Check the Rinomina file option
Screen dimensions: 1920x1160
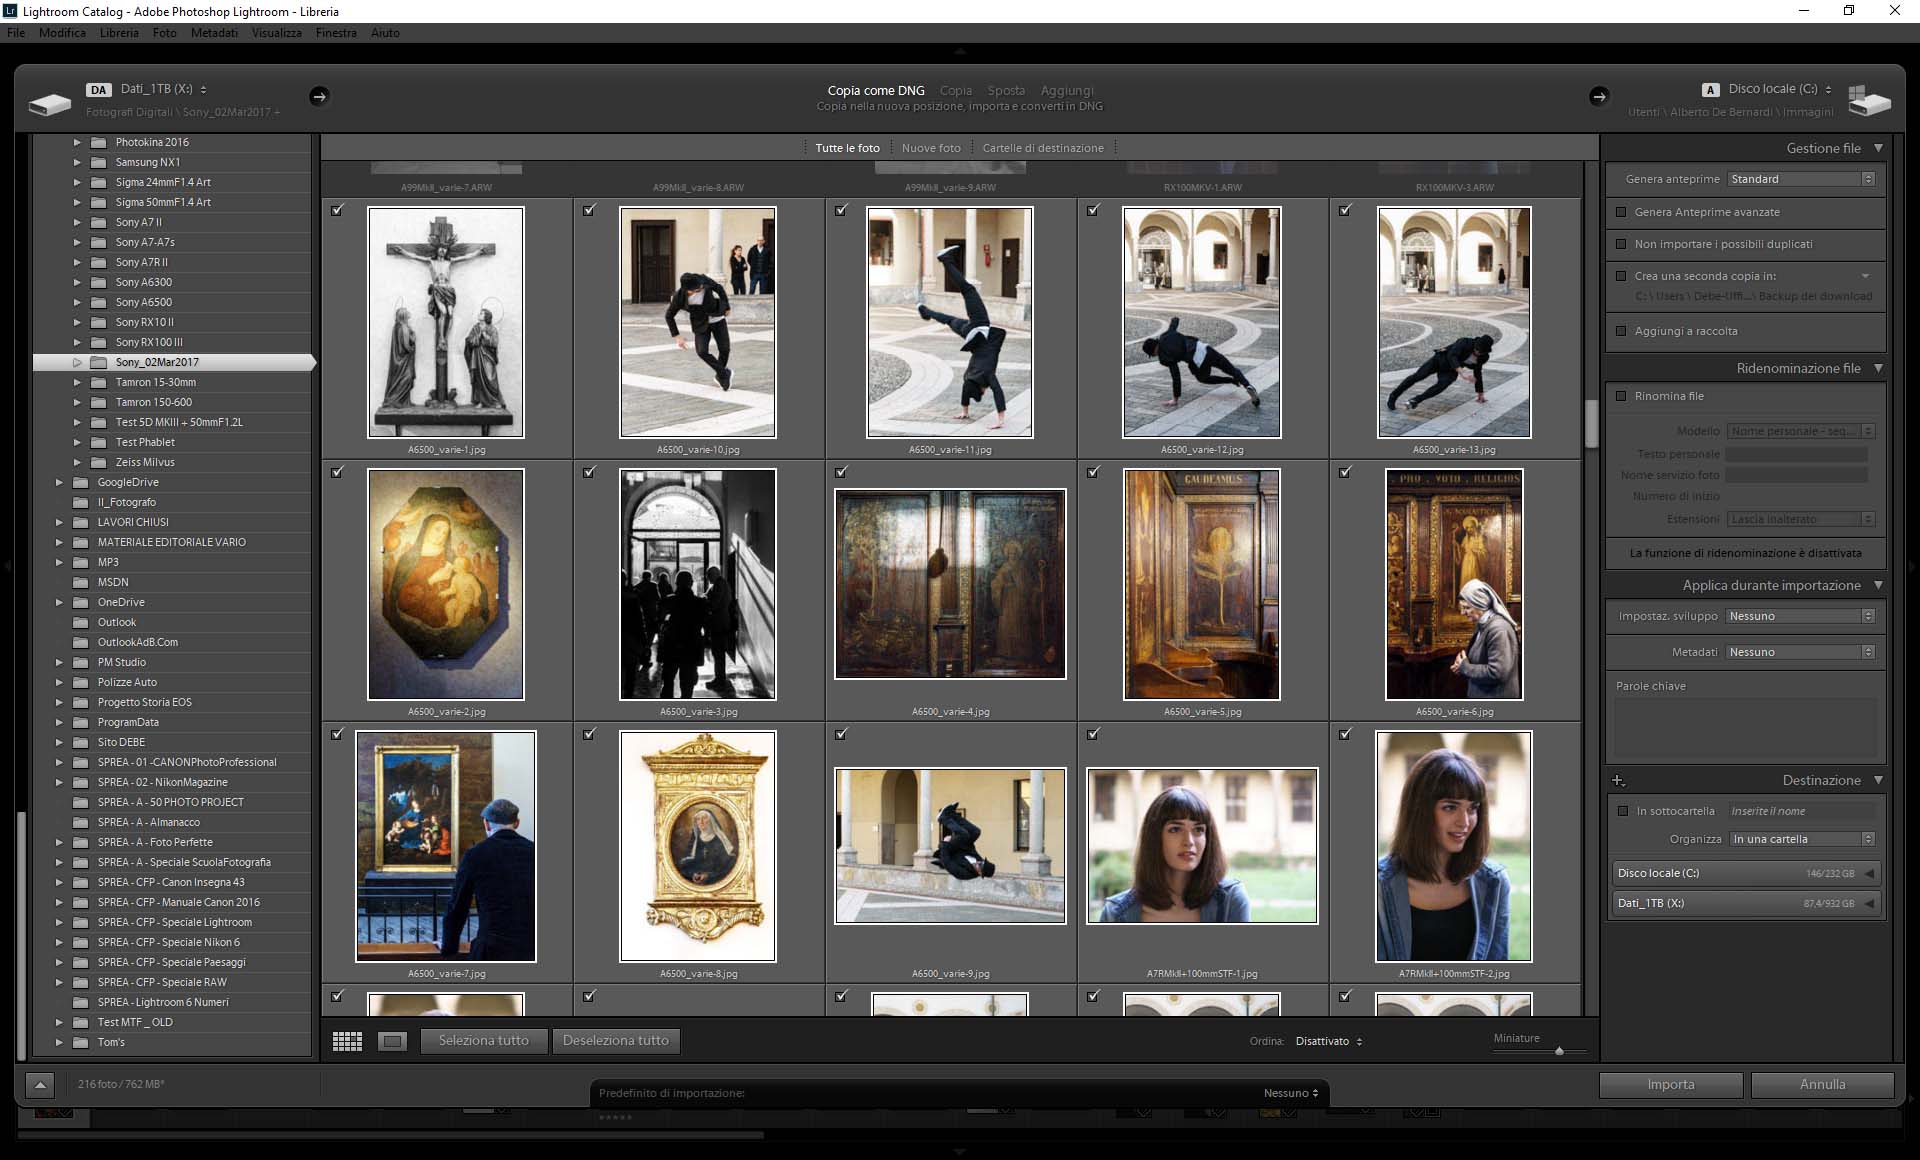1621,396
